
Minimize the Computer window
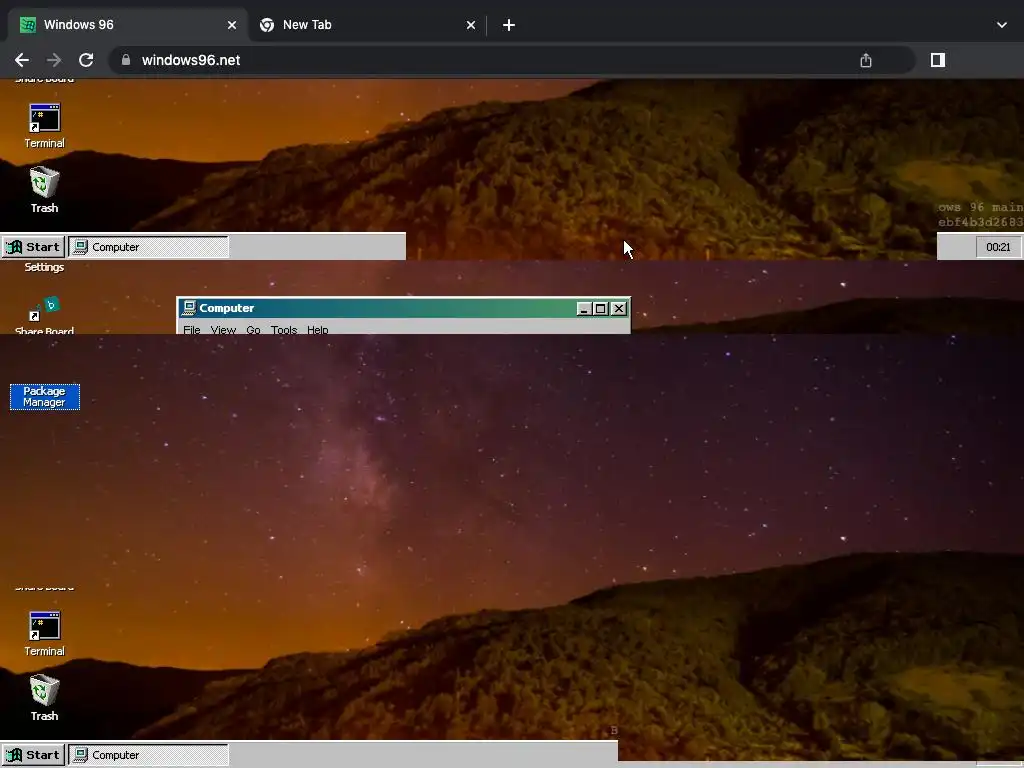pyautogui.click(x=584, y=308)
